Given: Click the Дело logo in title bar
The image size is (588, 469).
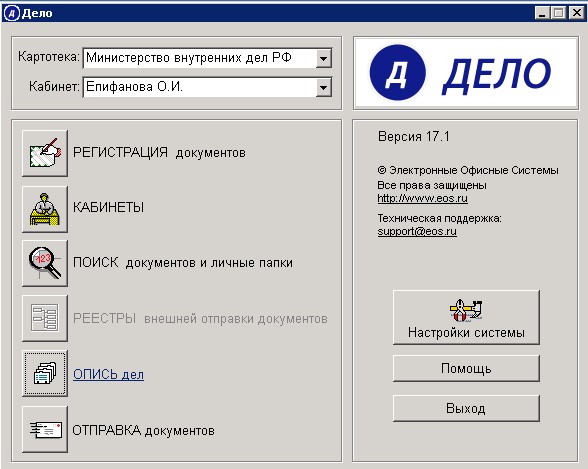Looking at the screenshot, I should [11, 13].
